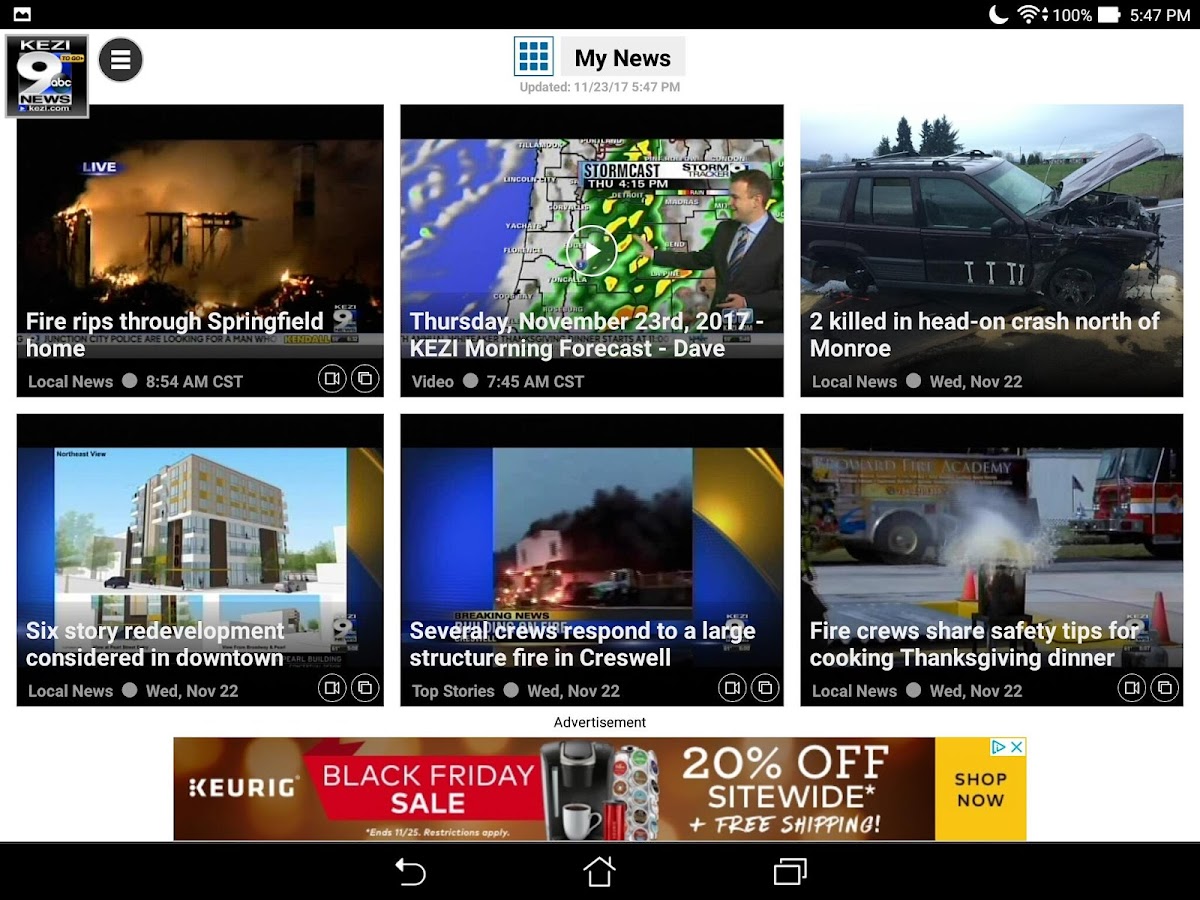This screenshot has height=900, width=1200.
Task: Tap the video camera icon on Springfield fire story
Action: coord(333,380)
